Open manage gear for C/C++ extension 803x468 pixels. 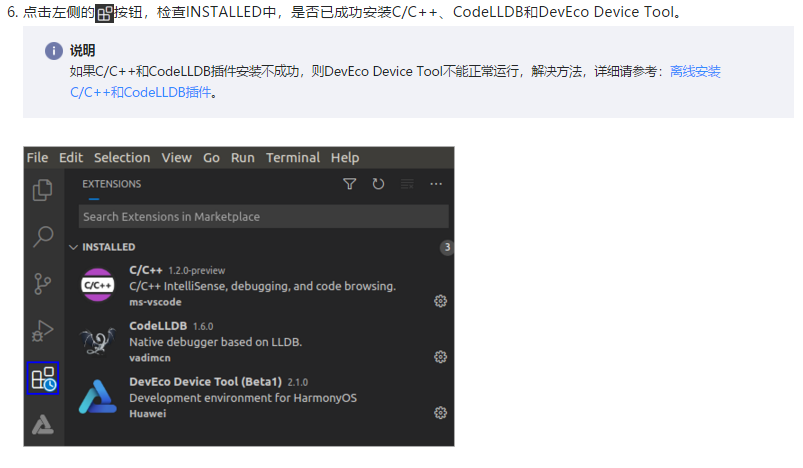(440, 301)
